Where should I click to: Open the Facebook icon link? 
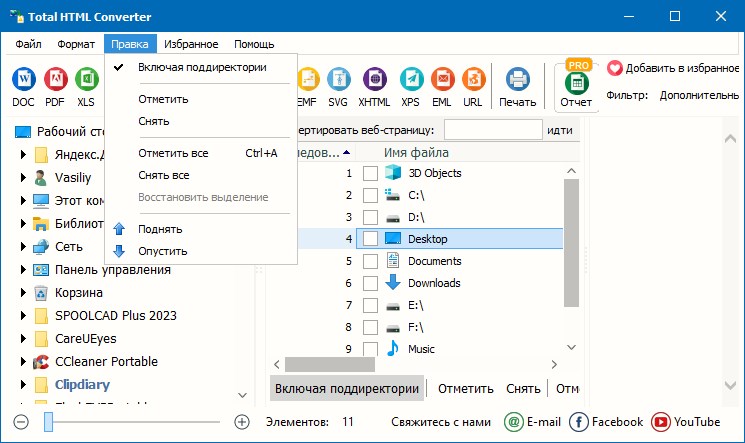coord(579,422)
